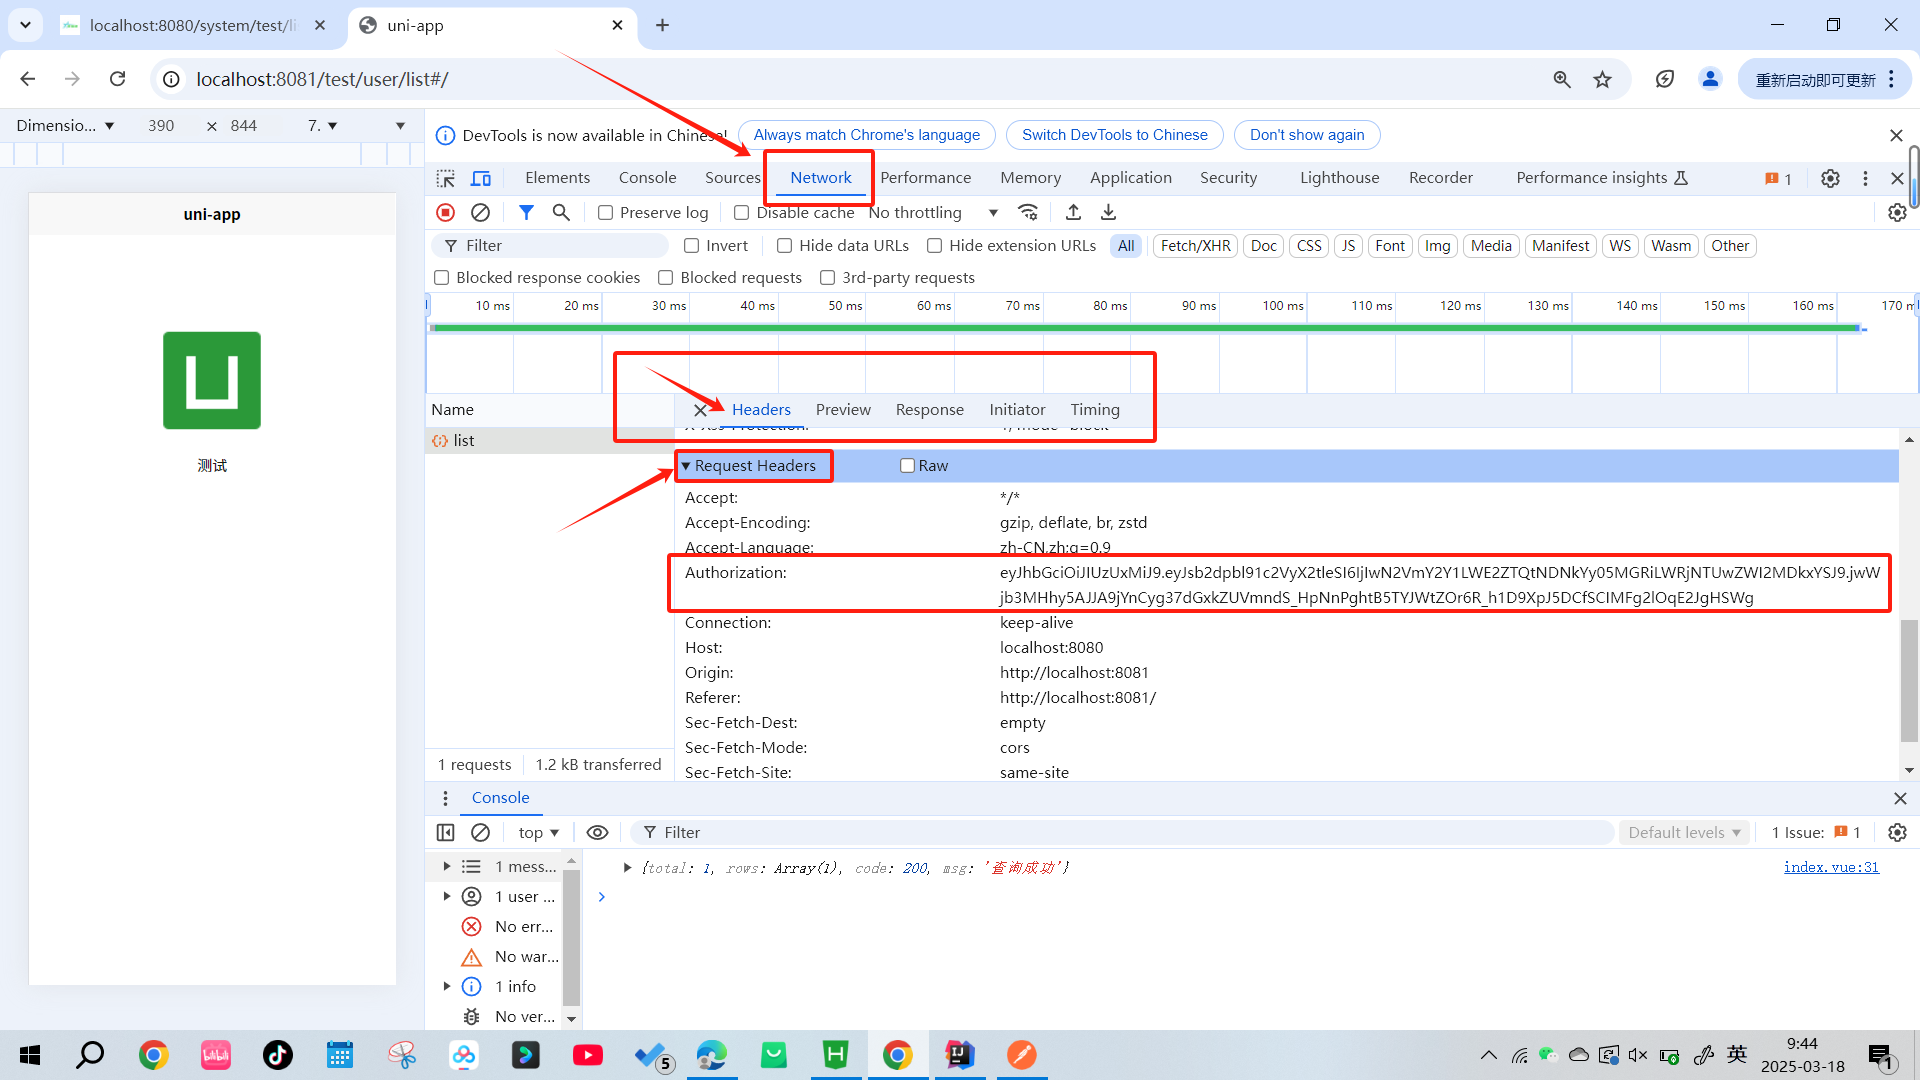Enable Preserve log checkbox
The height and width of the screenshot is (1080, 1920).
tap(605, 213)
